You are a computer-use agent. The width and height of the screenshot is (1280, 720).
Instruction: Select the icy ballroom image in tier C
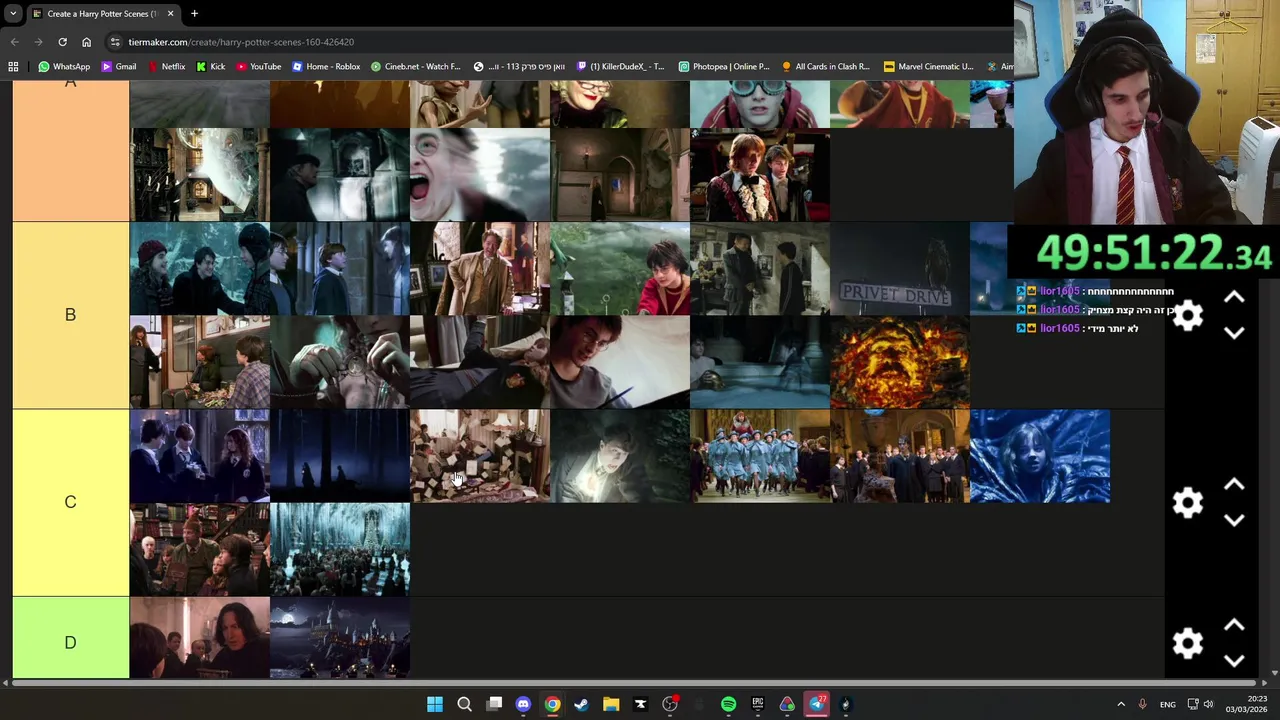point(340,549)
